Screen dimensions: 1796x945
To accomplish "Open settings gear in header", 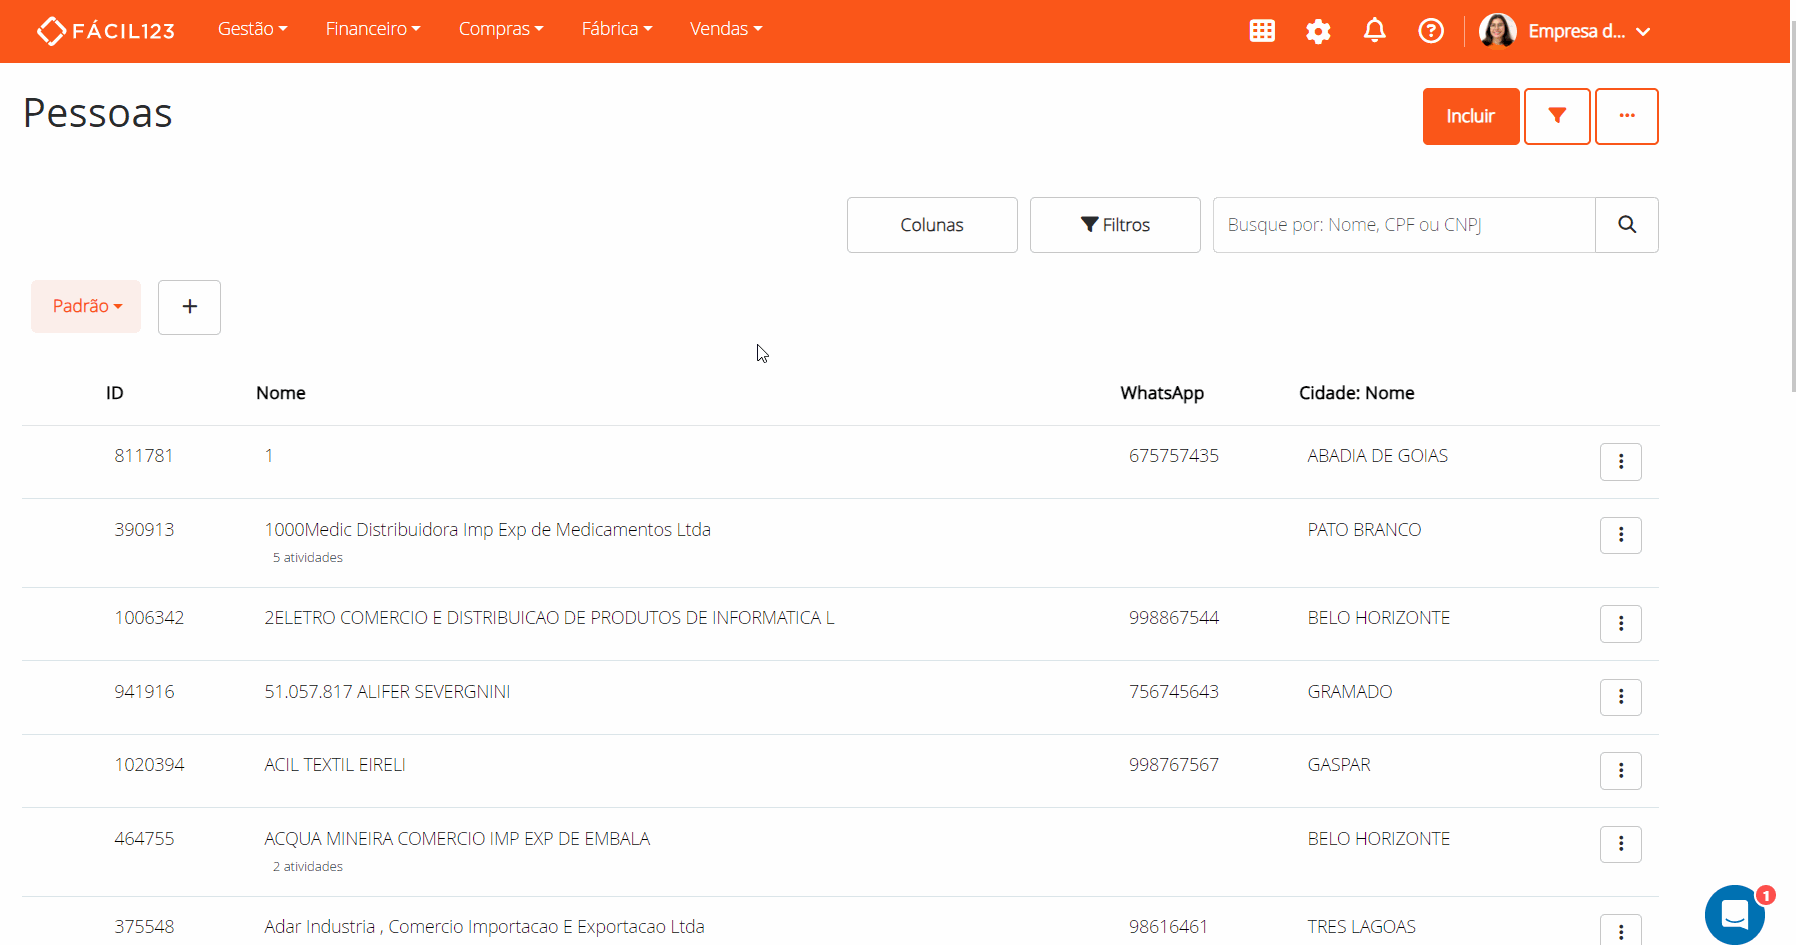I will pyautogui.click(x=1318, y=31).
